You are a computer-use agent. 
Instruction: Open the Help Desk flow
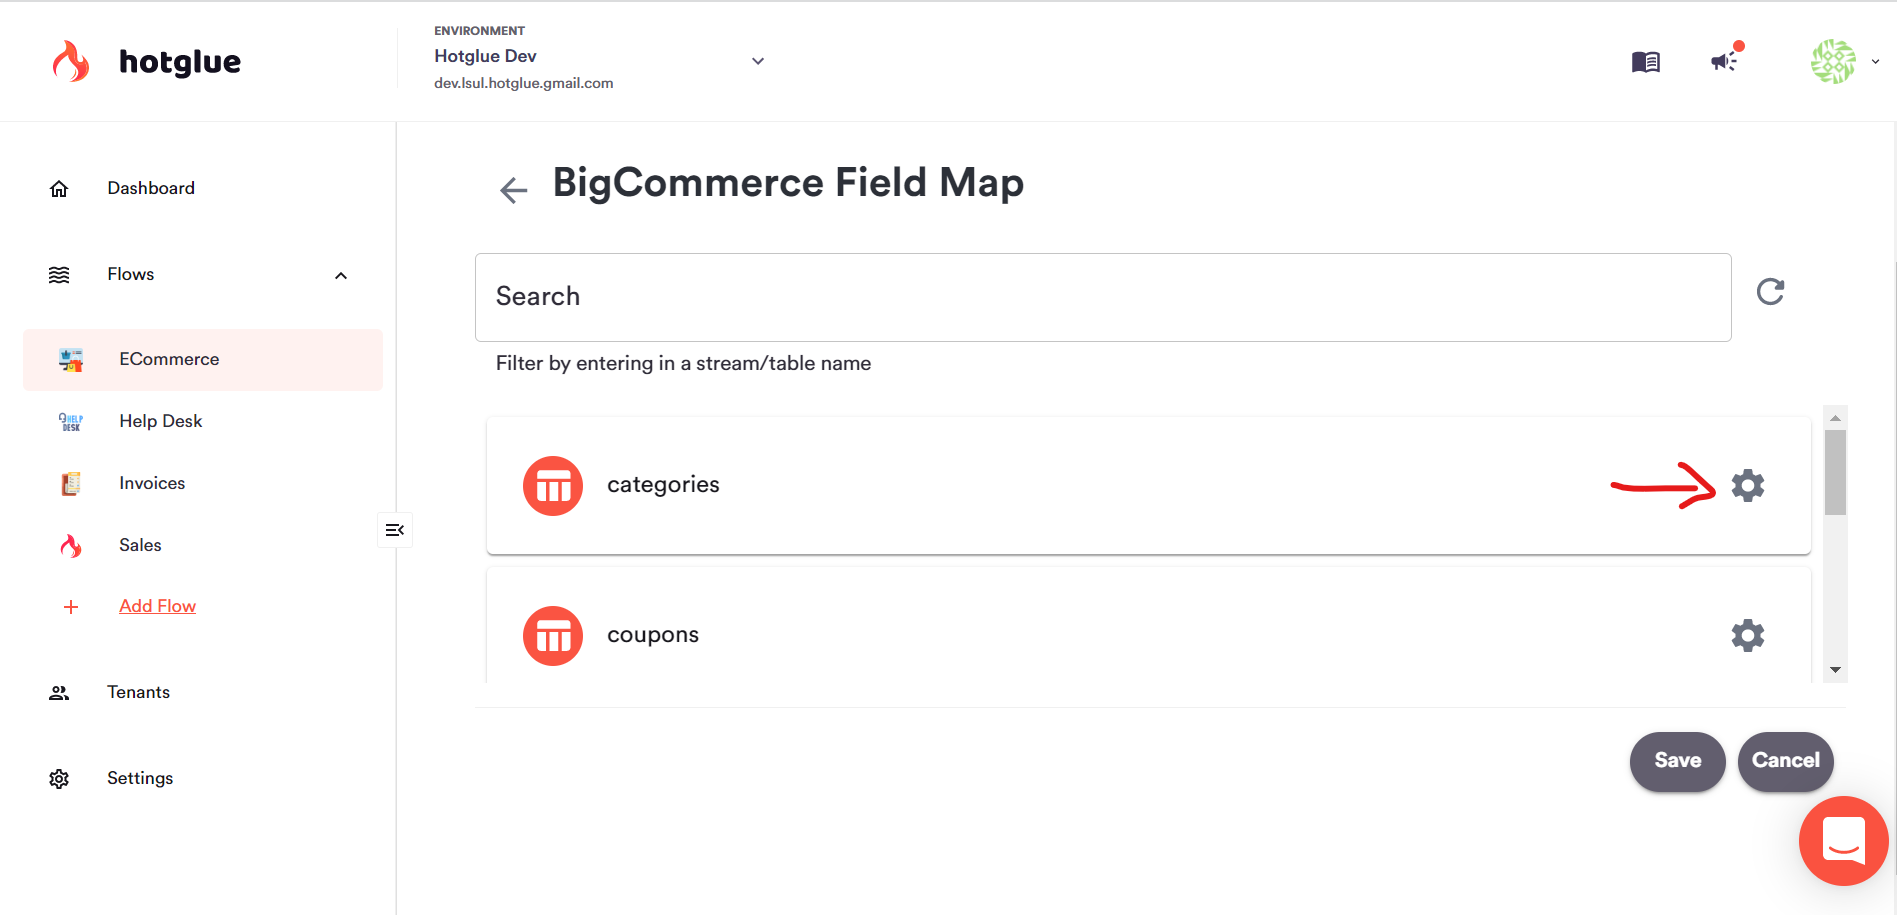[x=160, y=421]
